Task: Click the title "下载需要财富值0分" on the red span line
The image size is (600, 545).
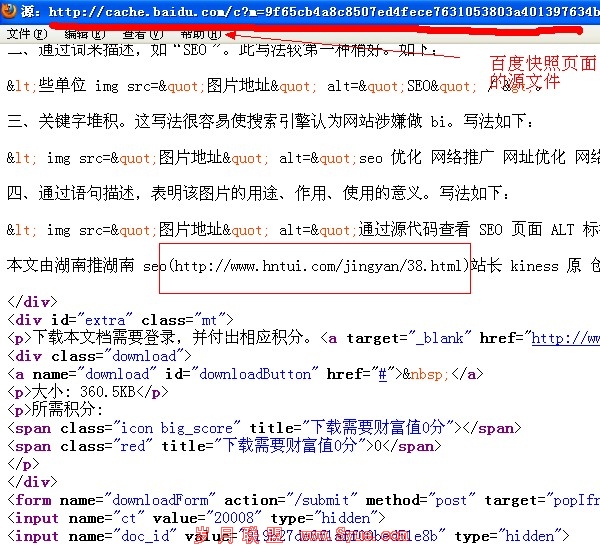Action: [289, 445]
